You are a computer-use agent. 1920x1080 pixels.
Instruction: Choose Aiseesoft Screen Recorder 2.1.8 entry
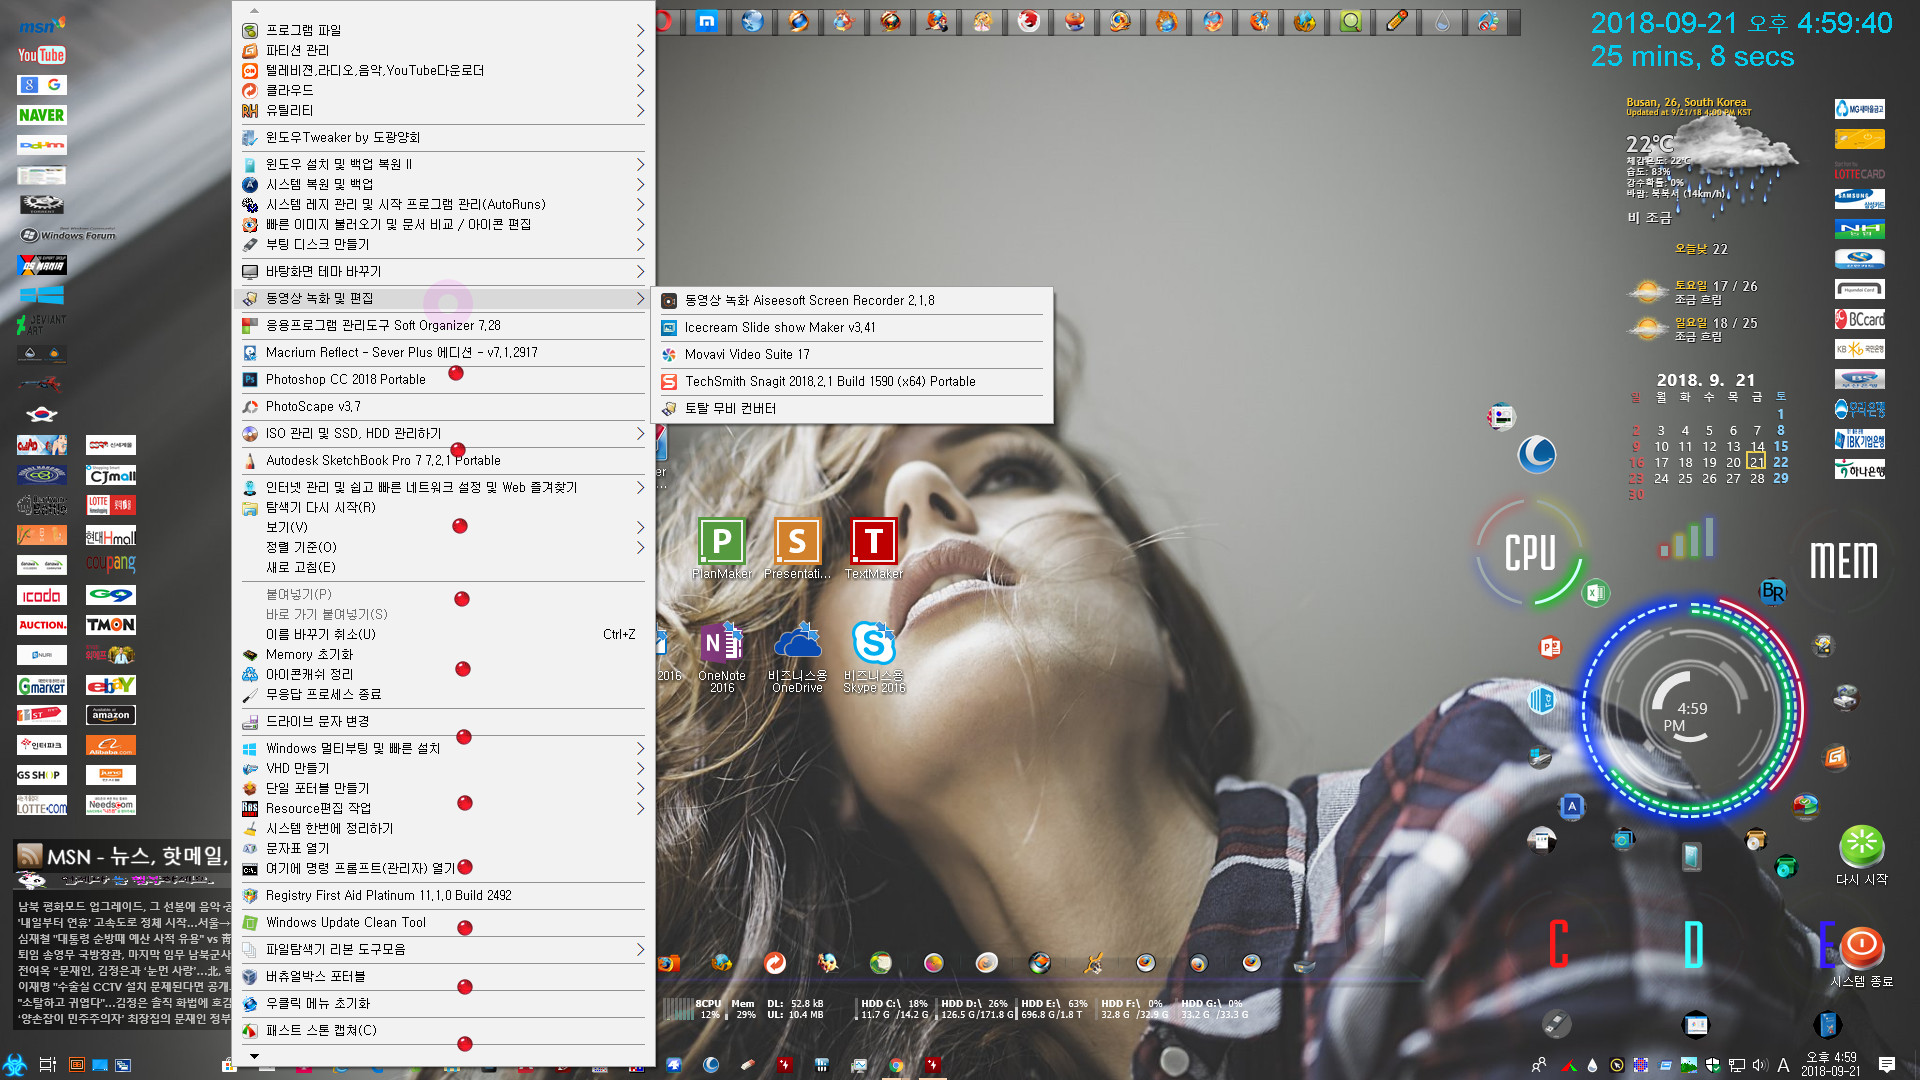tap(852, 300)
